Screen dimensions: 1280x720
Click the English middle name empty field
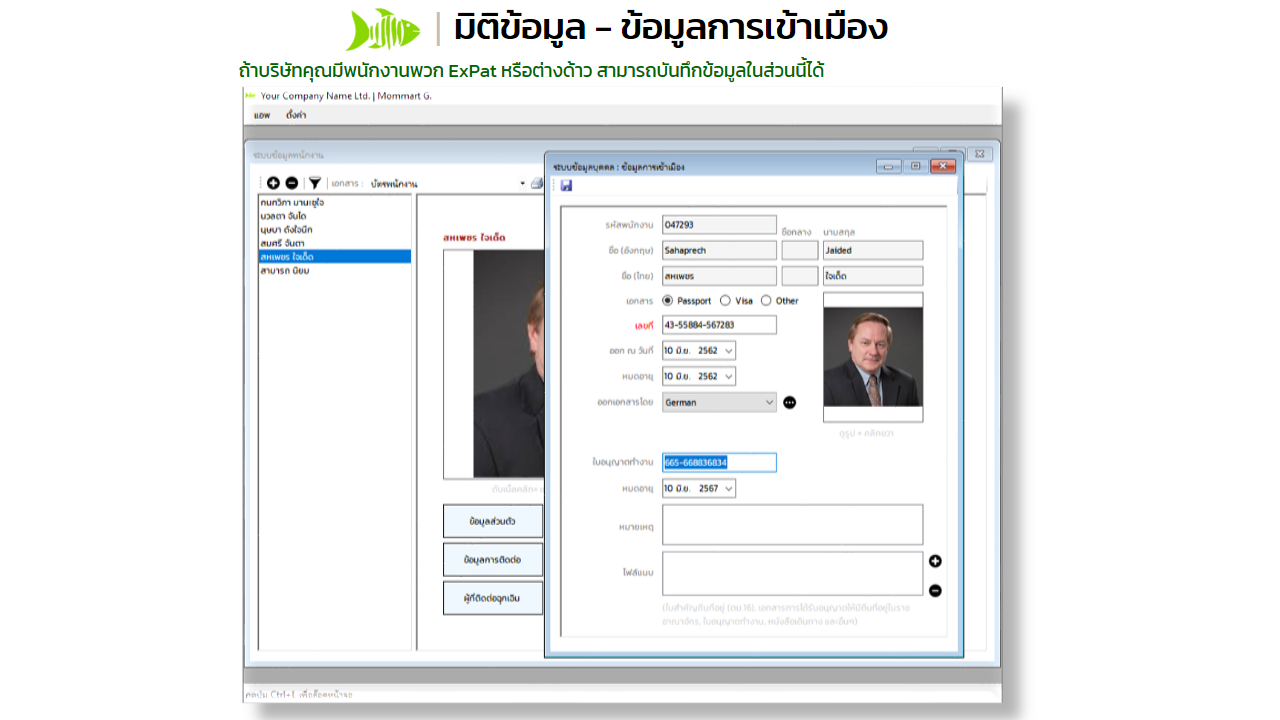(800, 250)
